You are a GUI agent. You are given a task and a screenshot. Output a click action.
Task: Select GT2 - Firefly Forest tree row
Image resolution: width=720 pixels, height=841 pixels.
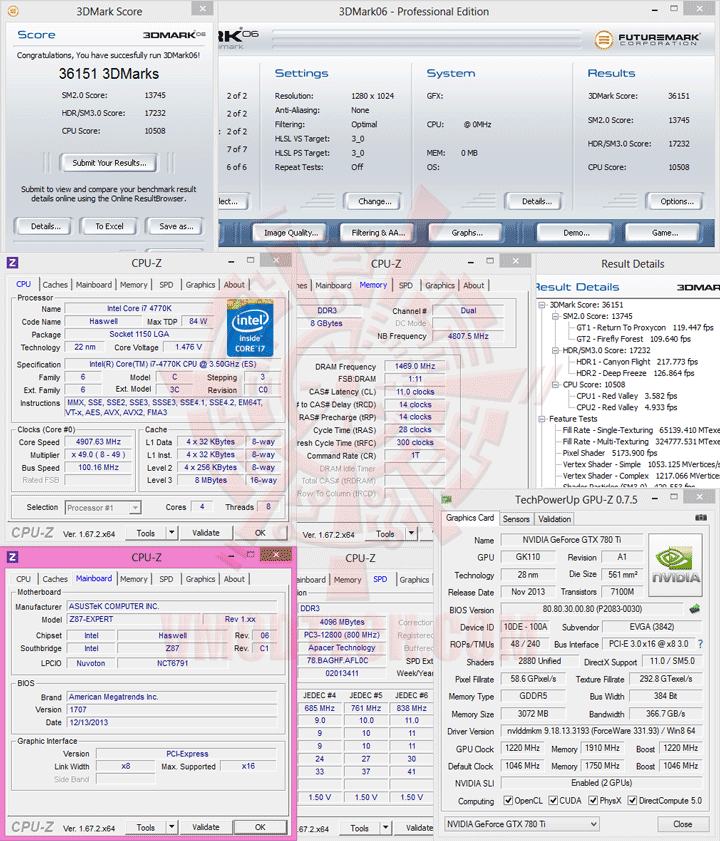coord(633,339)
